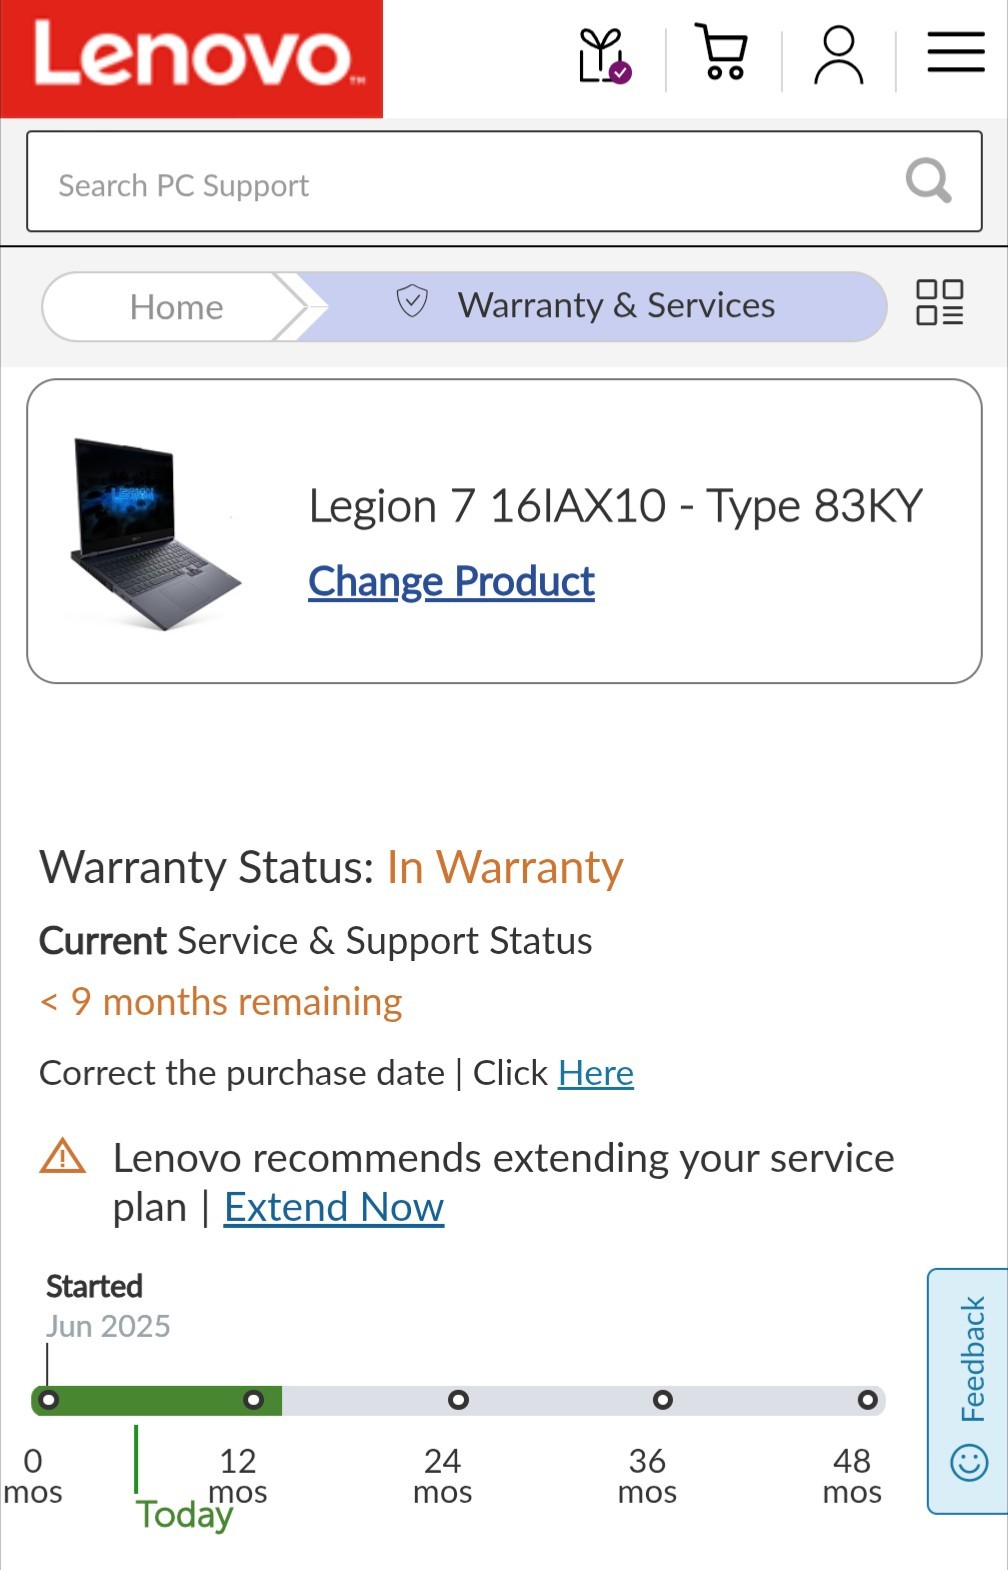
Task: Click the 12 mos timeline marker
Action: pyautogui.click(x=254, y=1400)
